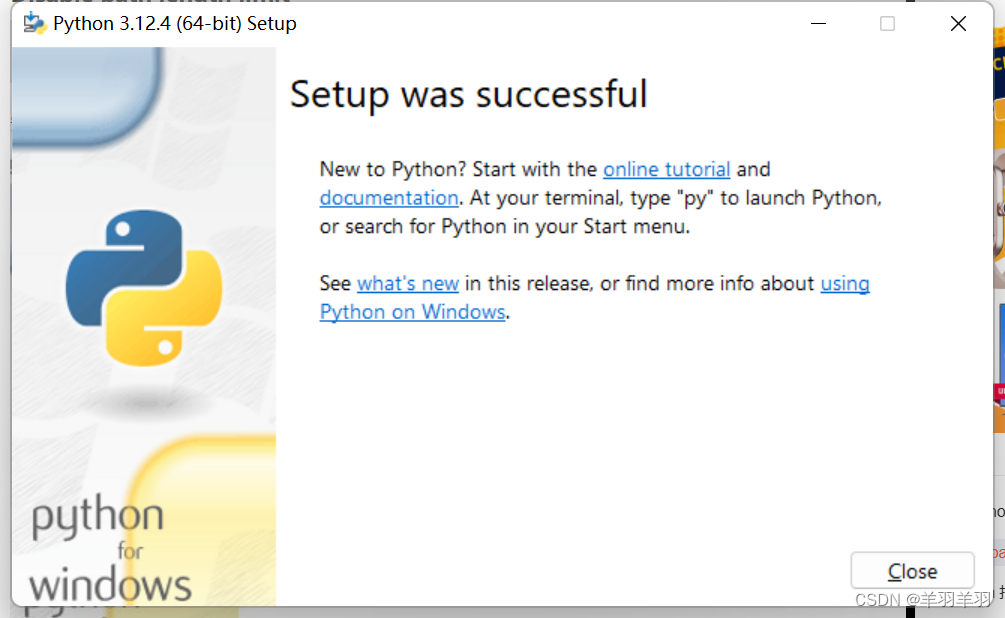Image resolution: width=1005 pixels, height=618 pixels.
Task: Open the documentation link
Action: 389,197
